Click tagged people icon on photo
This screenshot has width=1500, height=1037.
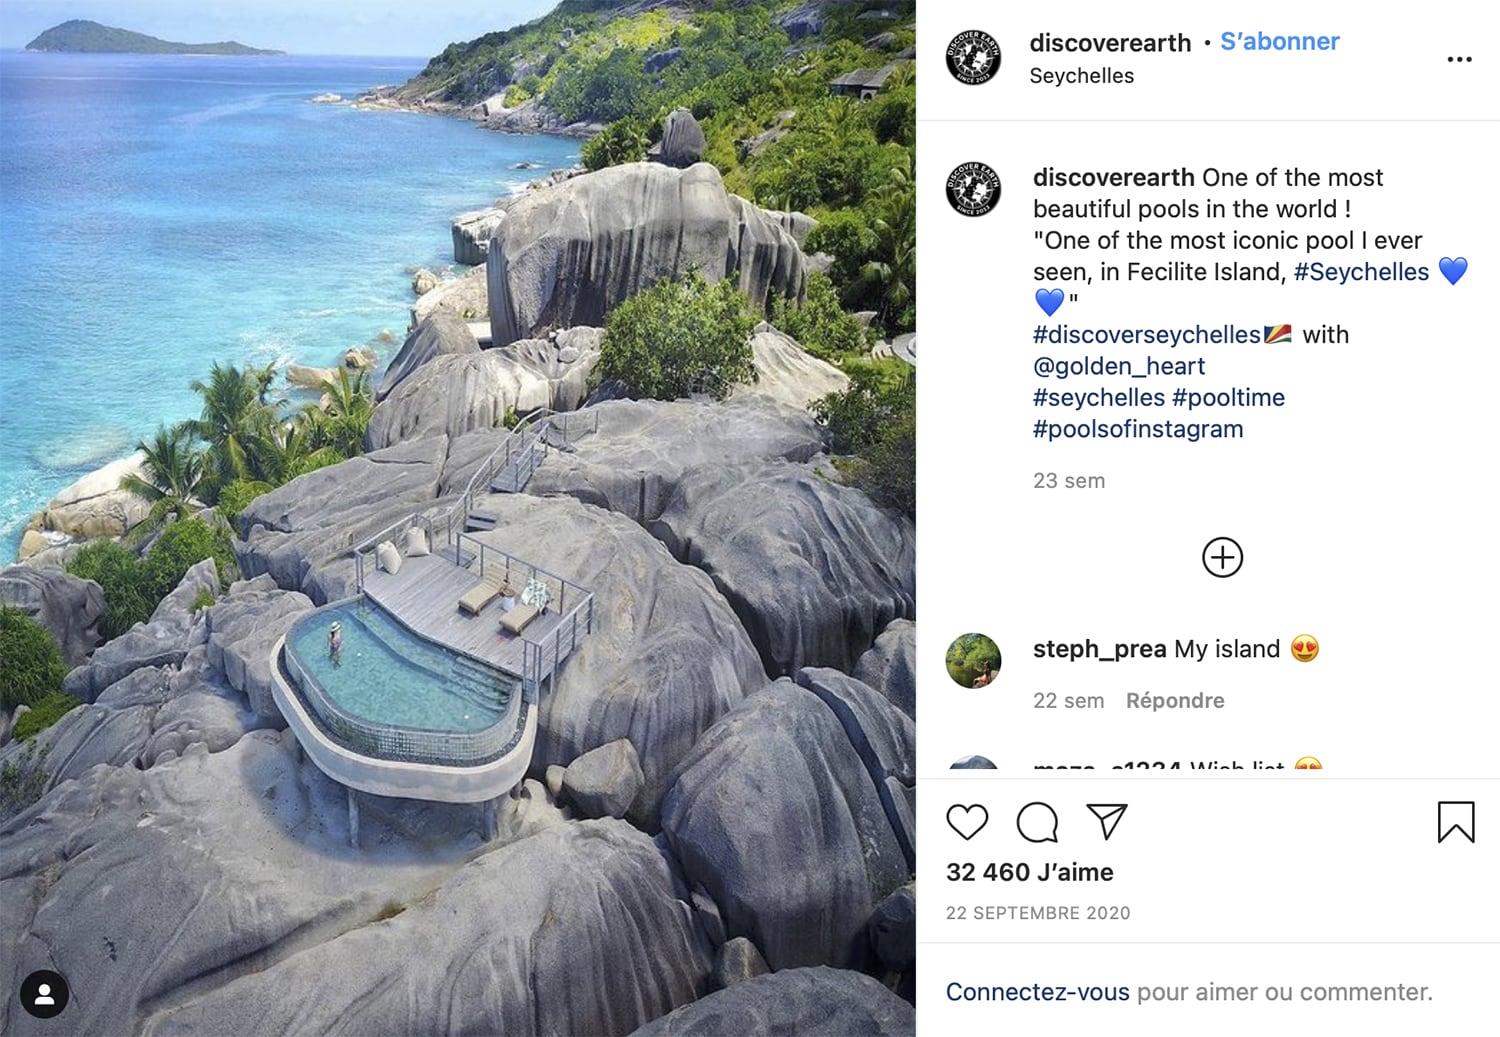(x=45, y=994)
